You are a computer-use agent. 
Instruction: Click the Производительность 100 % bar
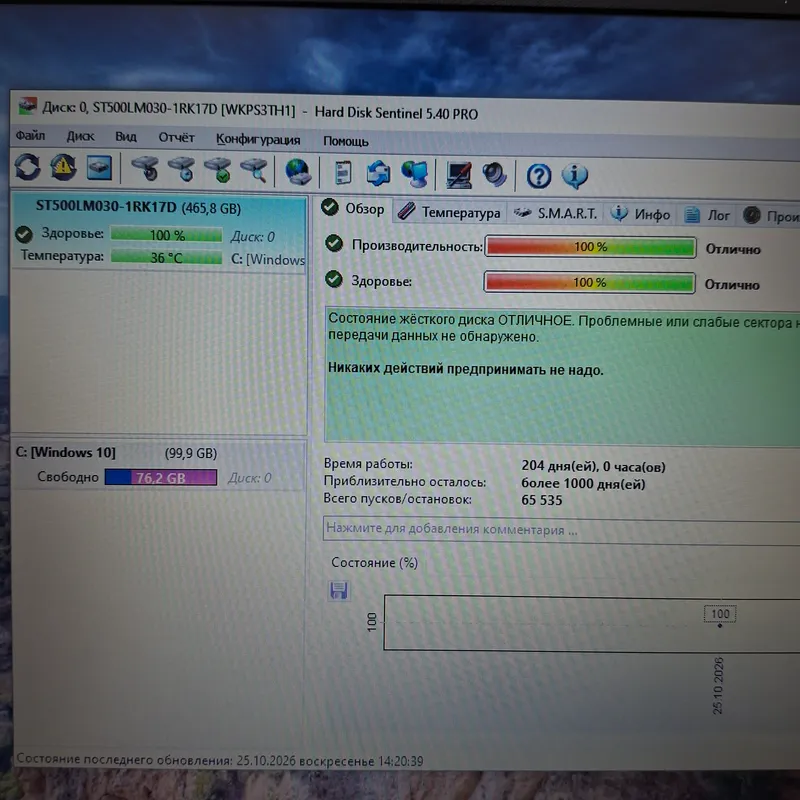tap(590, 247)
